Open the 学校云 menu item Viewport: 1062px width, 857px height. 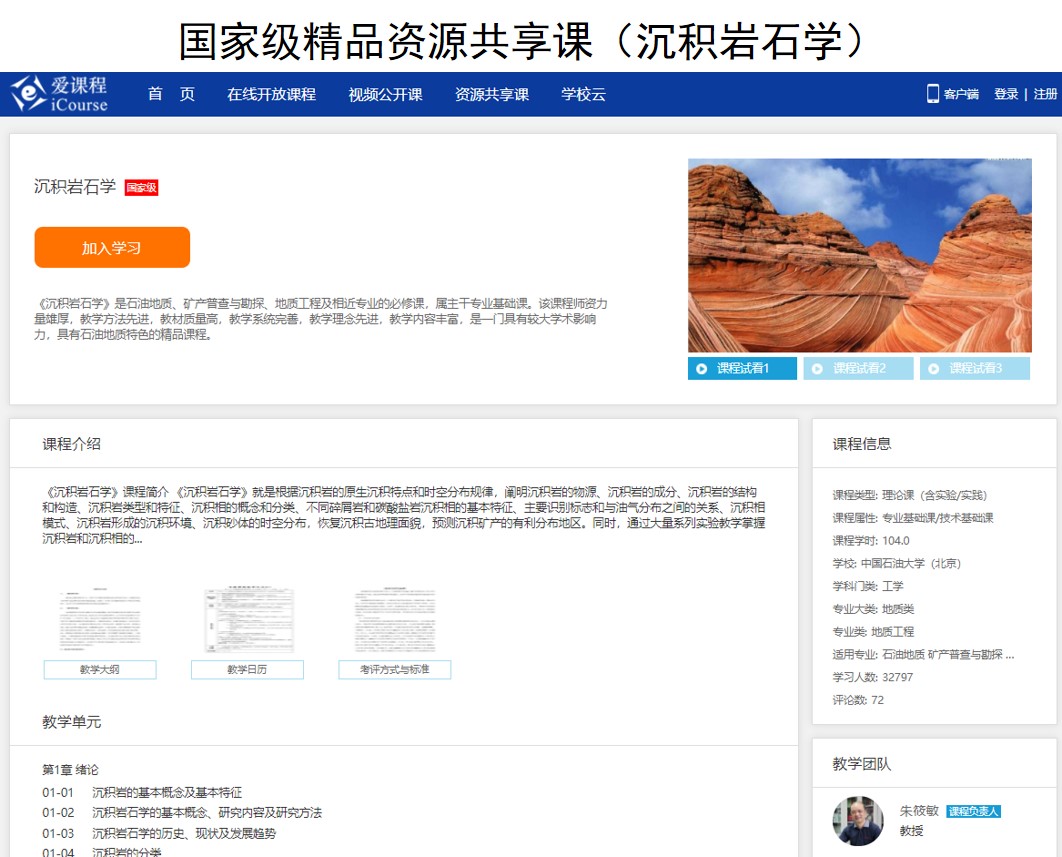tap(583, 94)
